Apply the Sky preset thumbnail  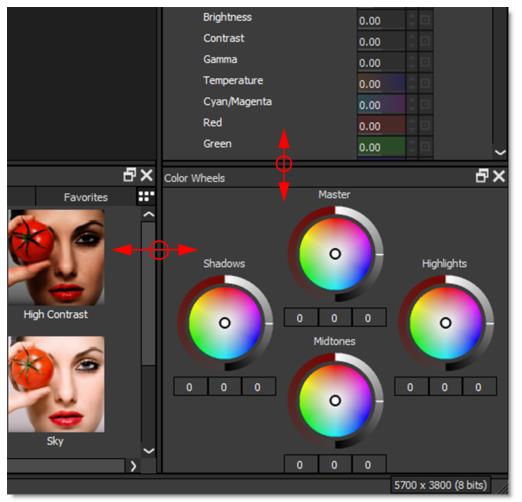click(x=56, y=384)
